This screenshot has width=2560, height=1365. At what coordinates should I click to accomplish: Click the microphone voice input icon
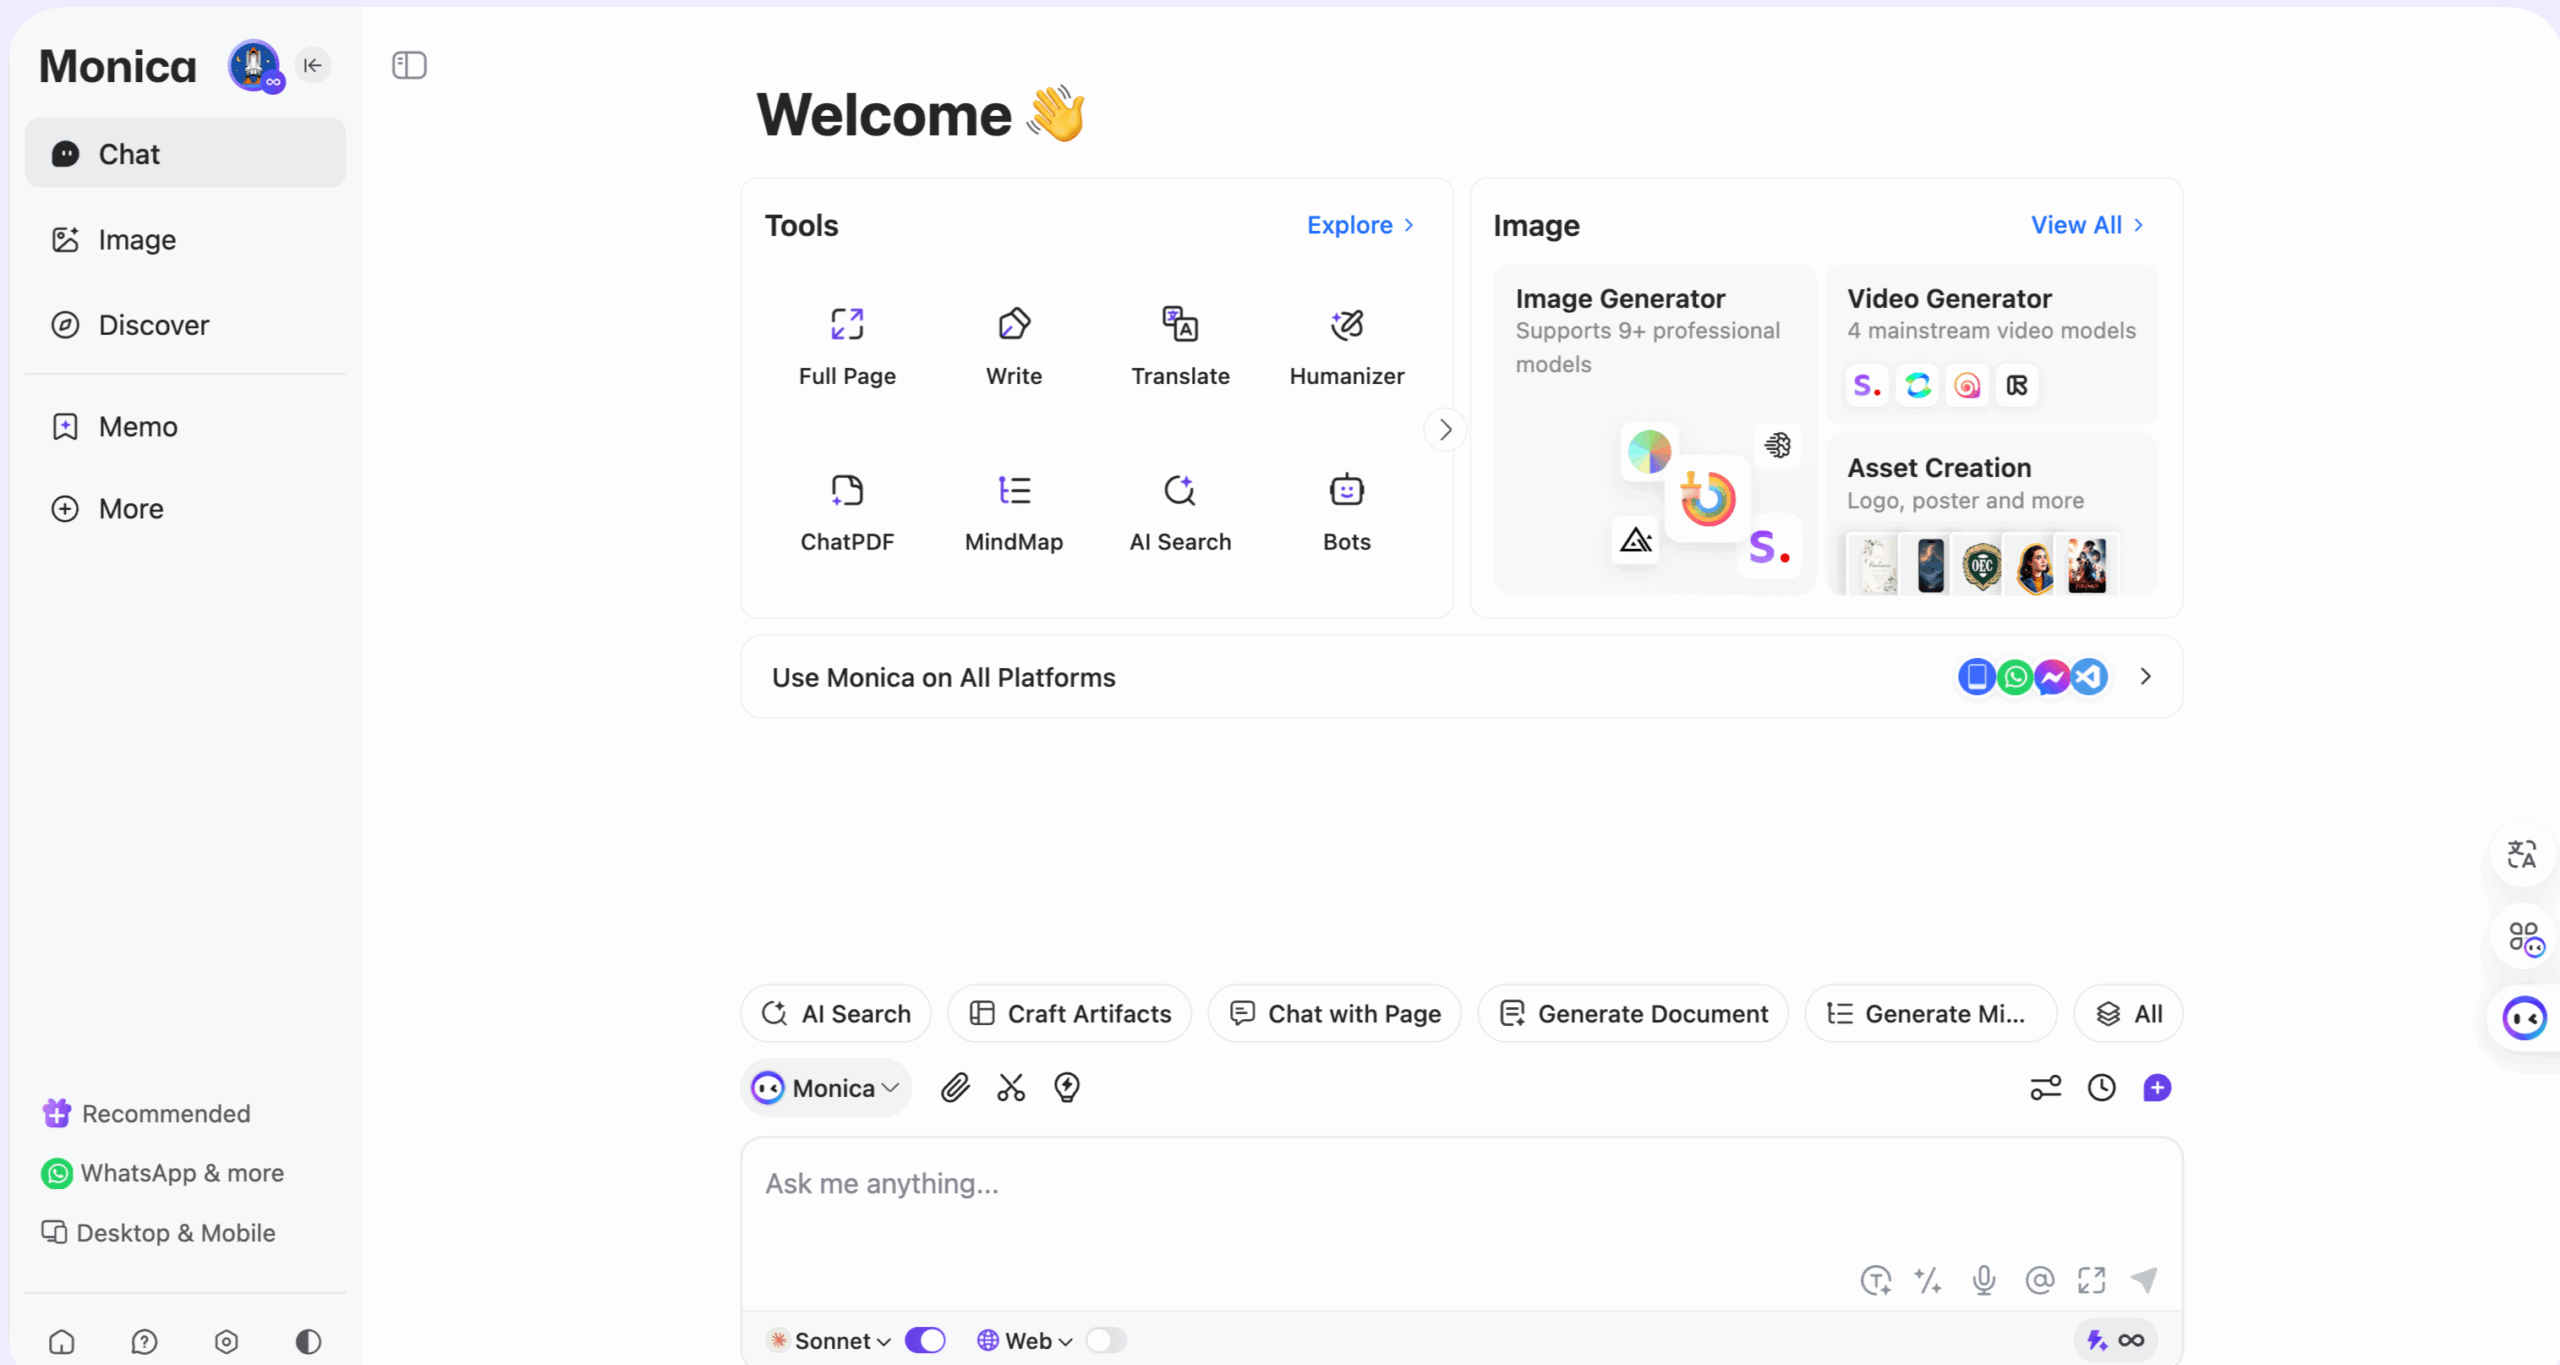tap(1984, 1280)
